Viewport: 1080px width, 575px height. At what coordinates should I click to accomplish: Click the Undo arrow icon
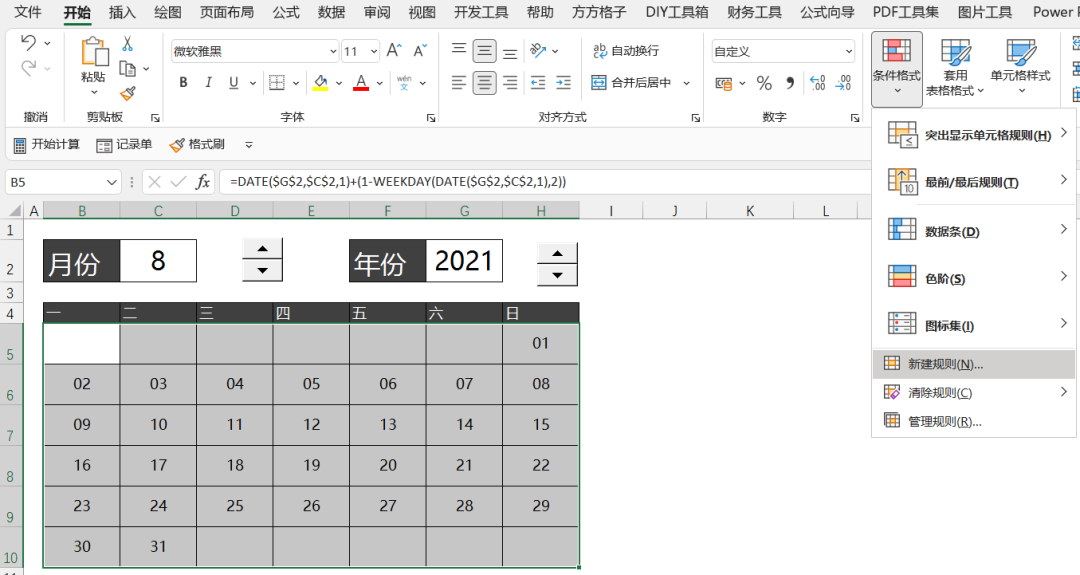point(28,43)
